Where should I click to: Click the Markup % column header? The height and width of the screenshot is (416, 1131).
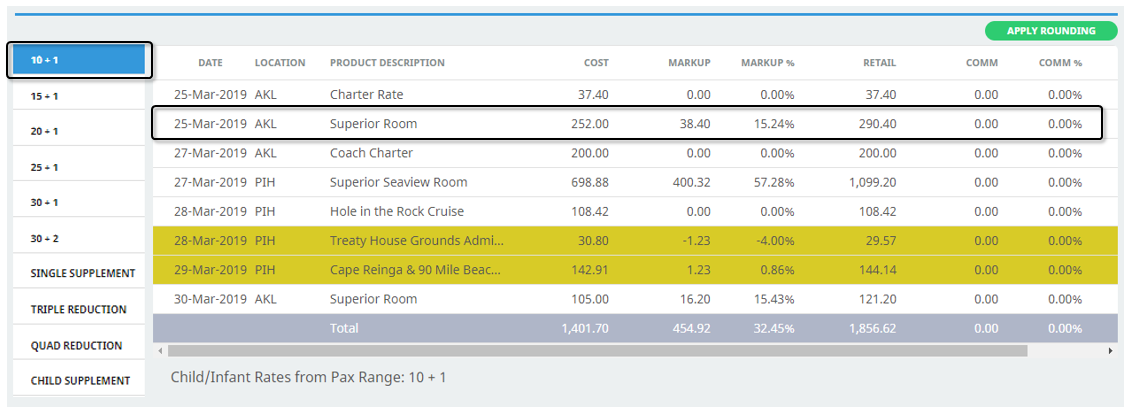click(767, 63)
